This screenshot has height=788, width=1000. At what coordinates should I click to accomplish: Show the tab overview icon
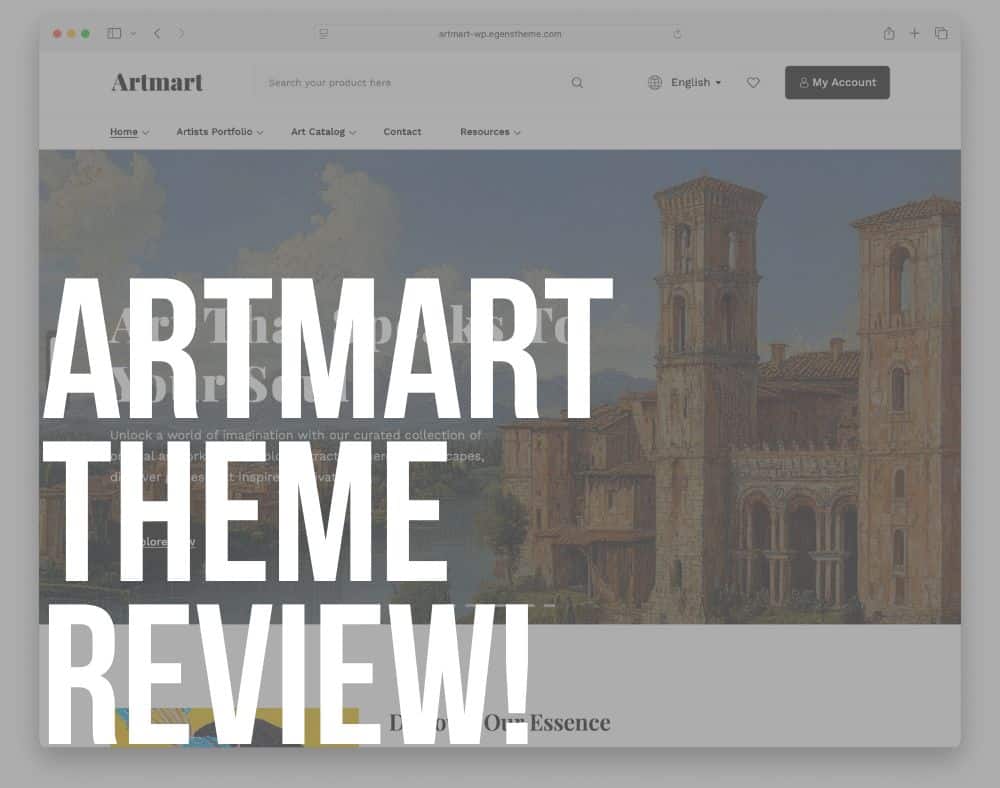click(941, 33)
